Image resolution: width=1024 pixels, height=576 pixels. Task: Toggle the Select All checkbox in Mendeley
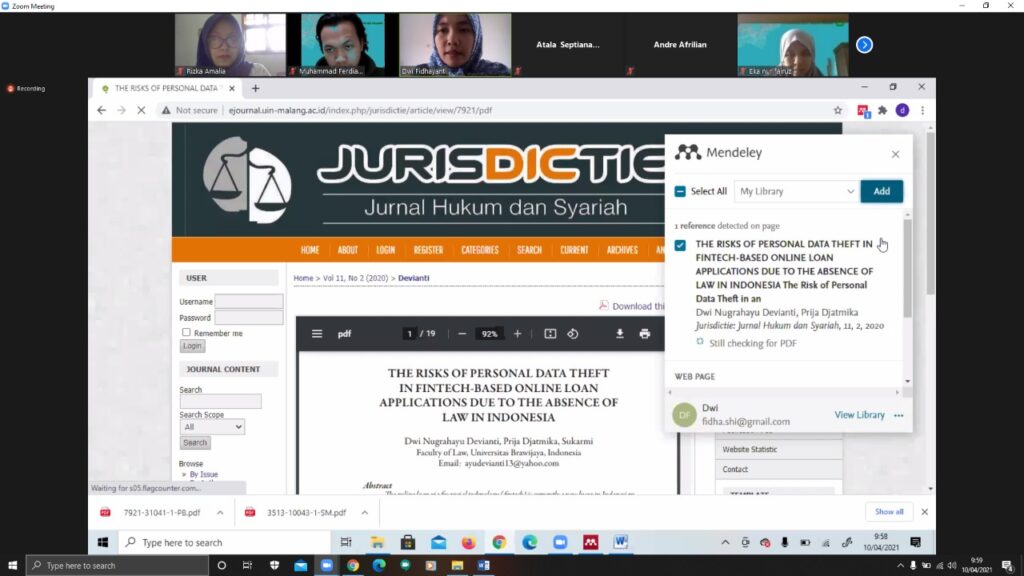tap(680, 191)
